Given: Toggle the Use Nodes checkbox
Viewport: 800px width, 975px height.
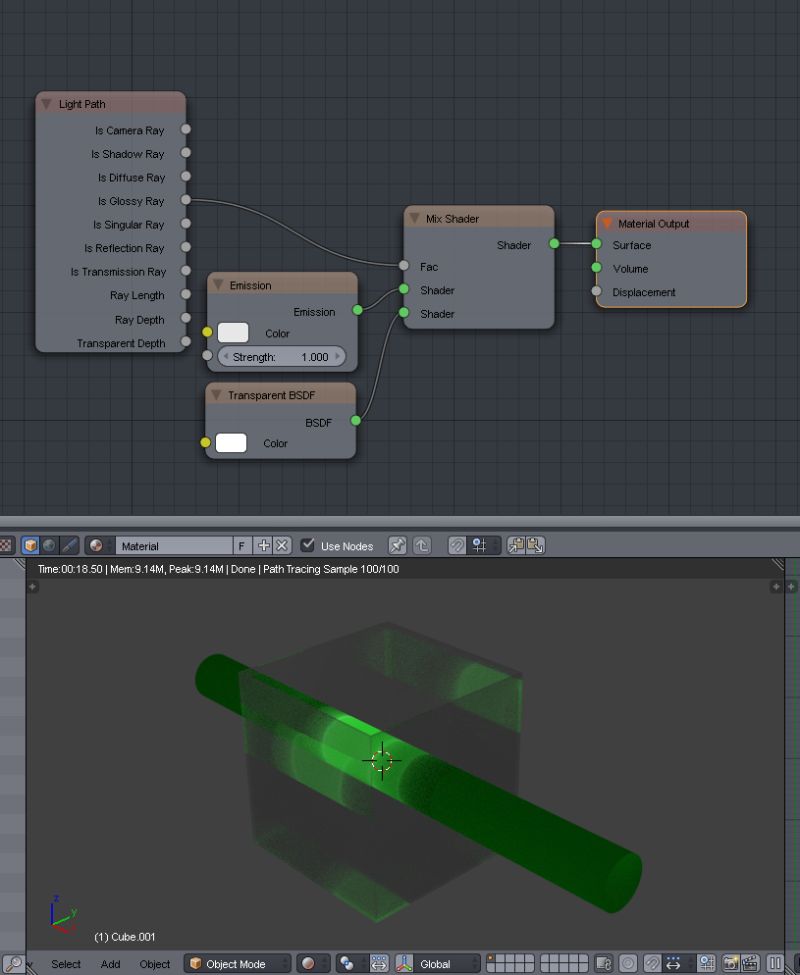Looking at the screenshot, I should [307, 545].
